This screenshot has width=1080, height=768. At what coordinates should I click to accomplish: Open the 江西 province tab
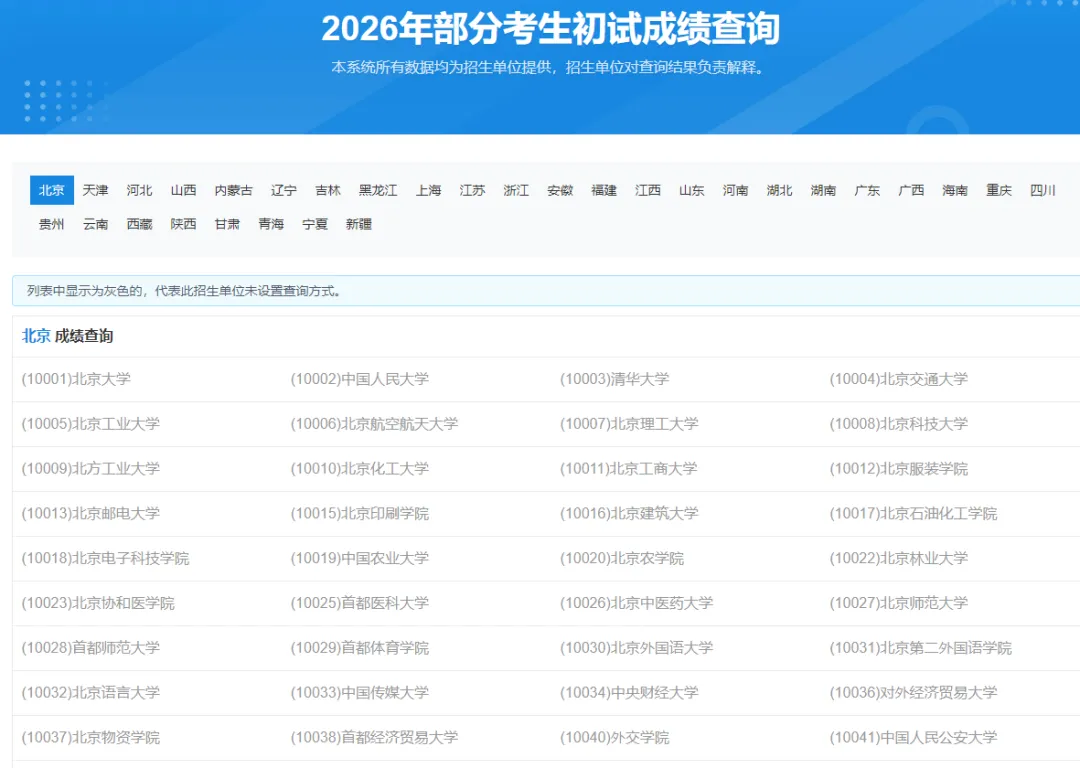(647, 190)
